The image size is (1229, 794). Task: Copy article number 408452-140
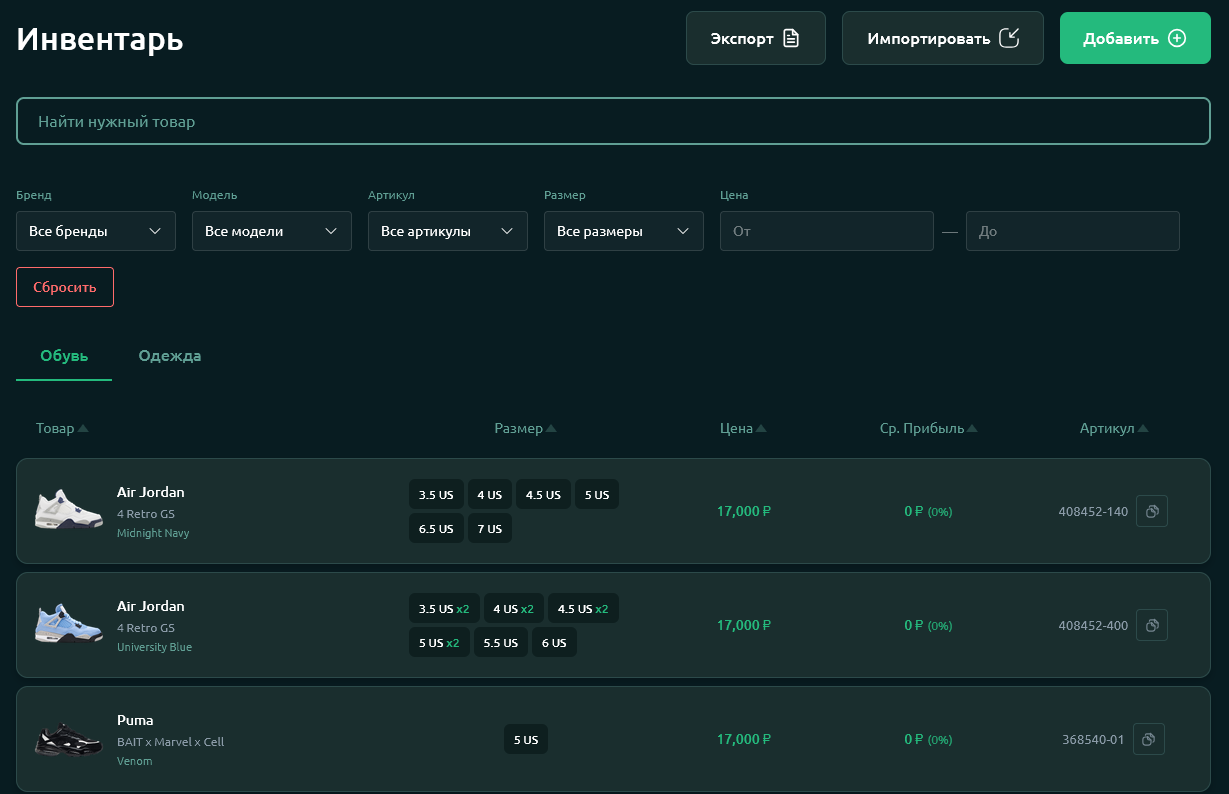pos(1151,511)
